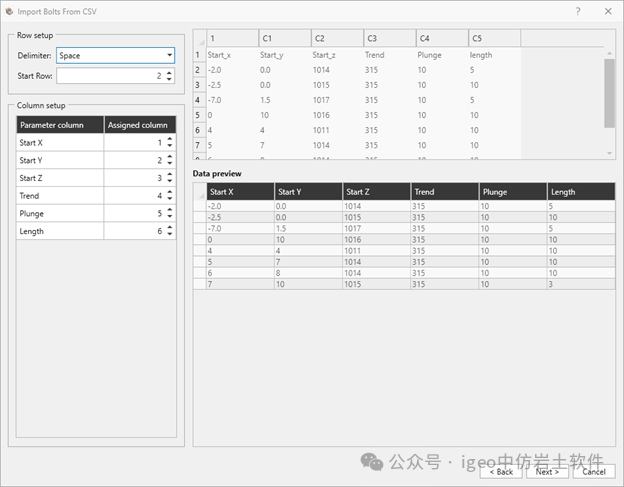624x487 pixels.
Task: Decrease Trend assigned column number
Action: (x=169, y=199)
